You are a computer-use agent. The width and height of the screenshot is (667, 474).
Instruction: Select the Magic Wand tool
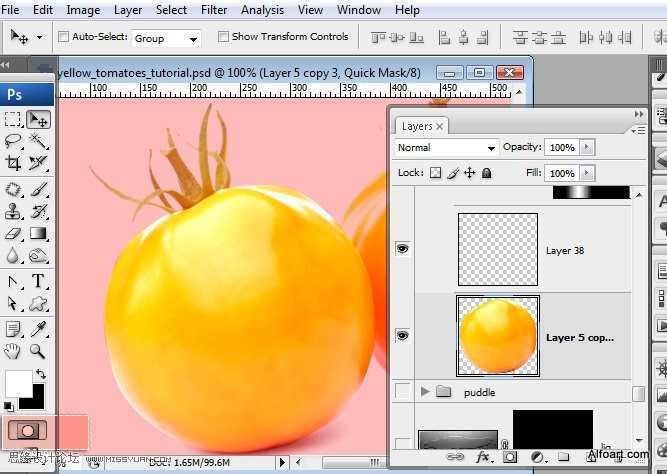(38, 141)
